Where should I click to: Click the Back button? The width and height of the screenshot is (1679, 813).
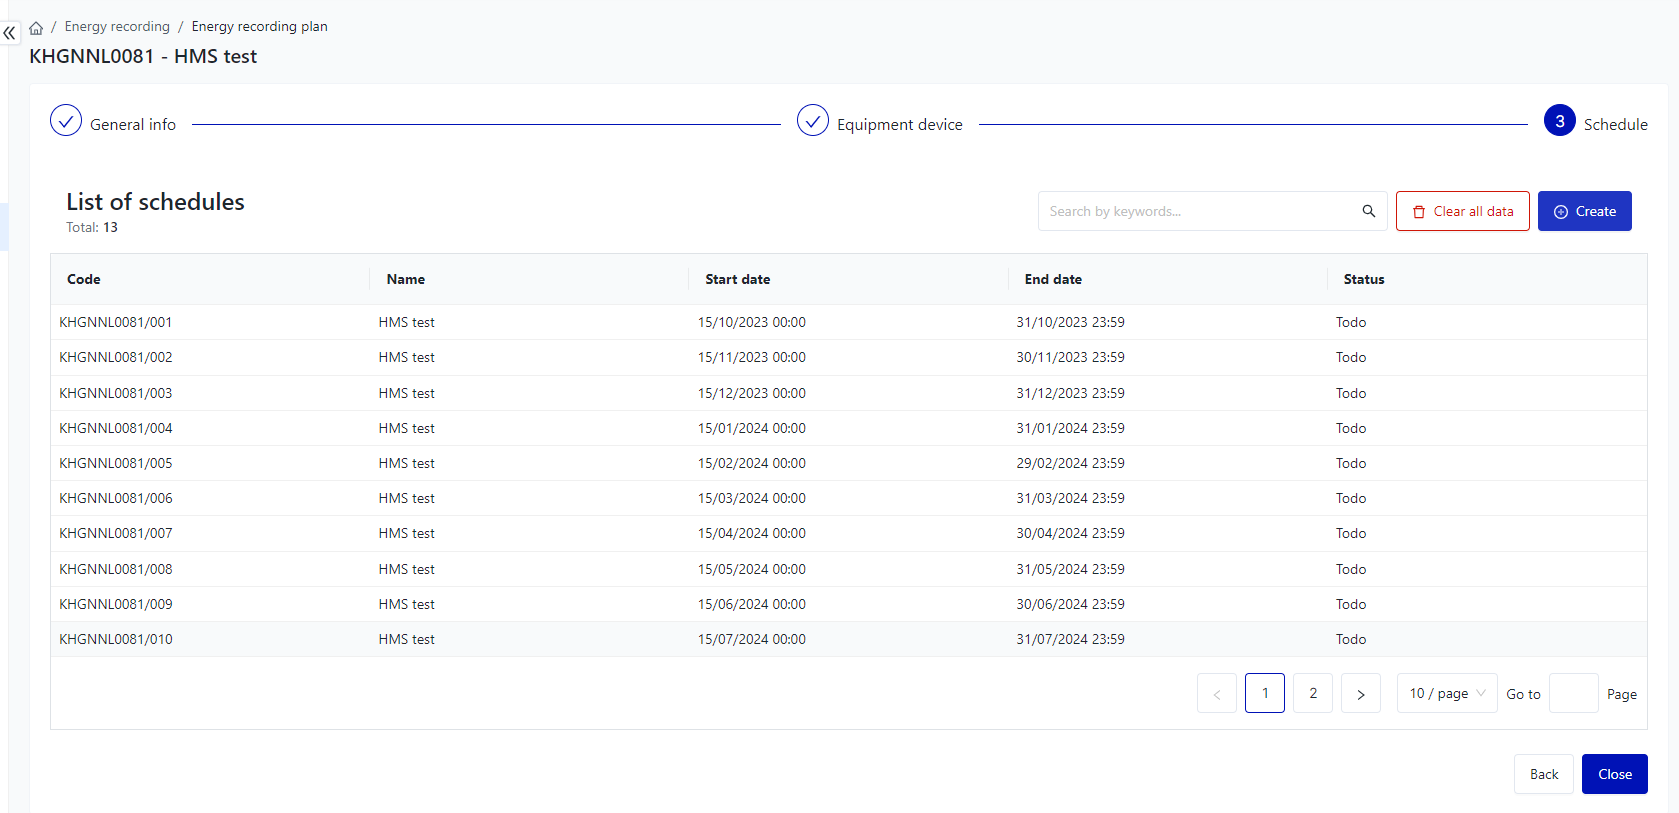point(1543,774)
